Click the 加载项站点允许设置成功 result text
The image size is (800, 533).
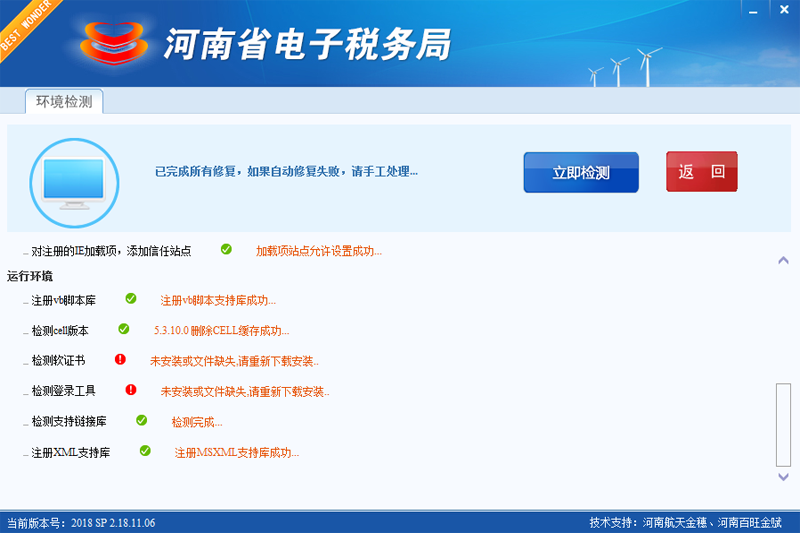(x=318, y=251)
